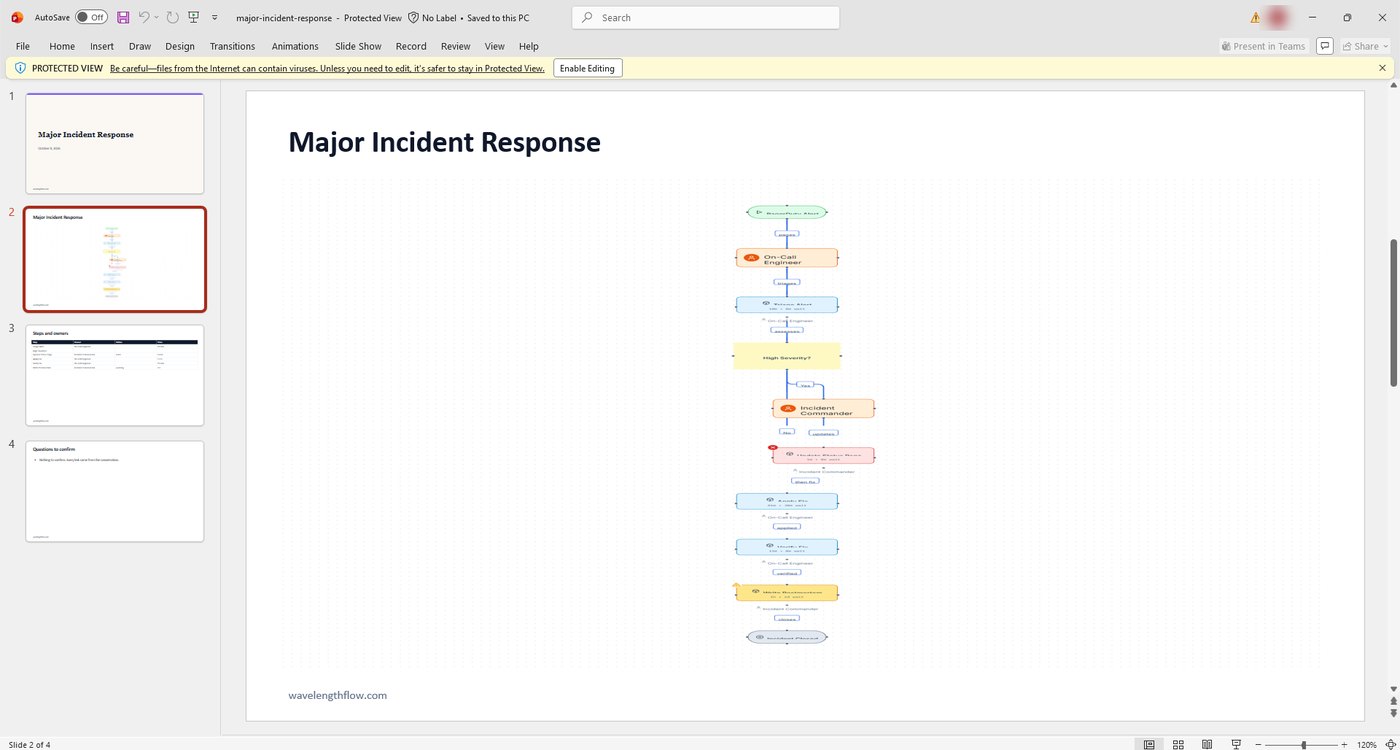This screenshot has height=750, width=1400.
Task: Click Enable Editing button
Action: coord(588,68)
